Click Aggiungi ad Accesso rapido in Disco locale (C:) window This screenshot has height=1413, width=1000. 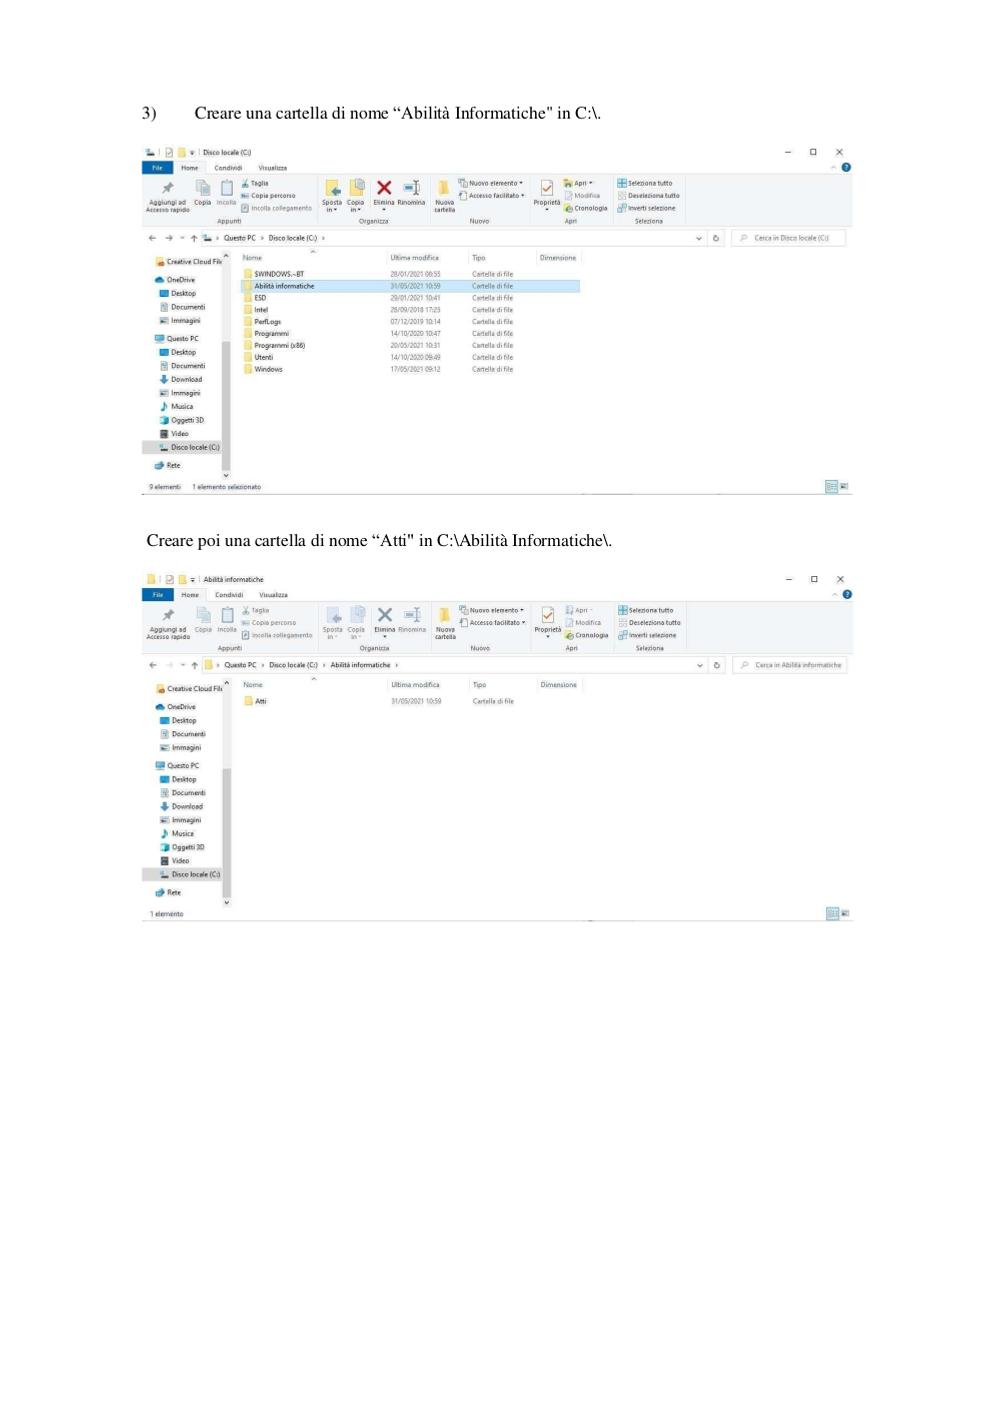(x=168, y=195)
